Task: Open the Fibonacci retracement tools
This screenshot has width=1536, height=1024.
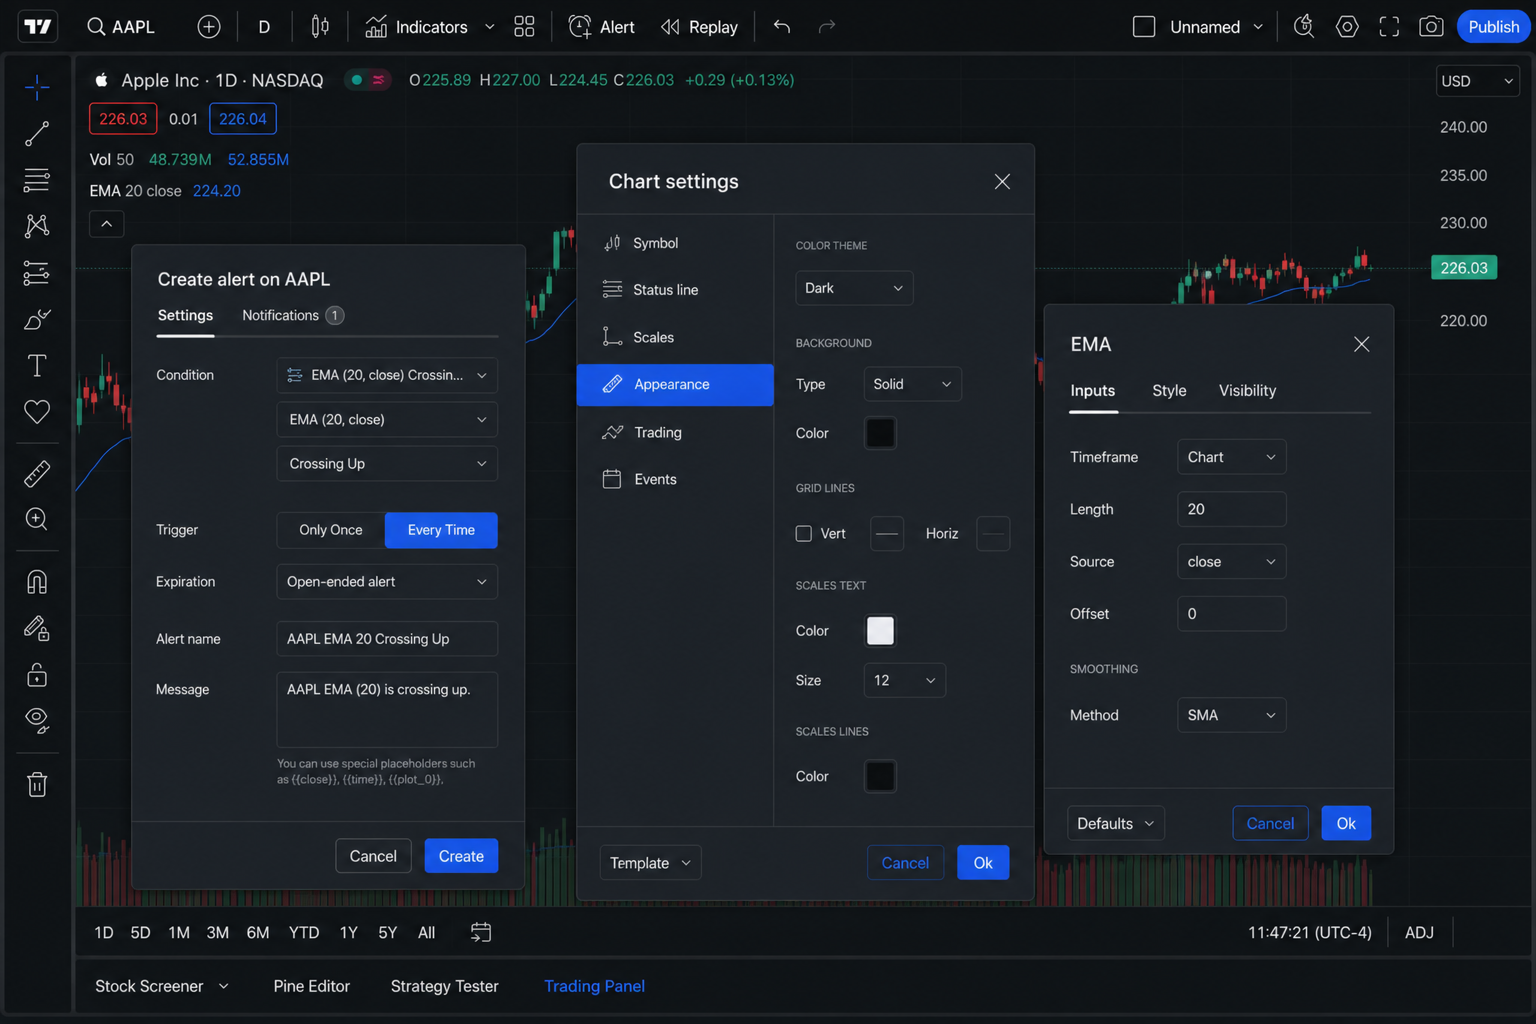Action: tap(37, 180)
